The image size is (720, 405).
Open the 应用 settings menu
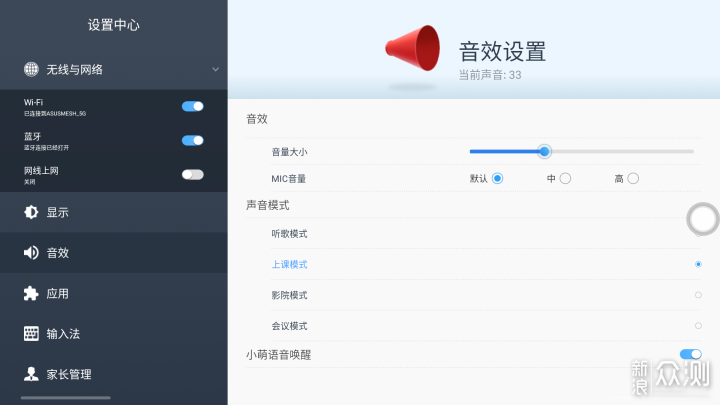114,293
